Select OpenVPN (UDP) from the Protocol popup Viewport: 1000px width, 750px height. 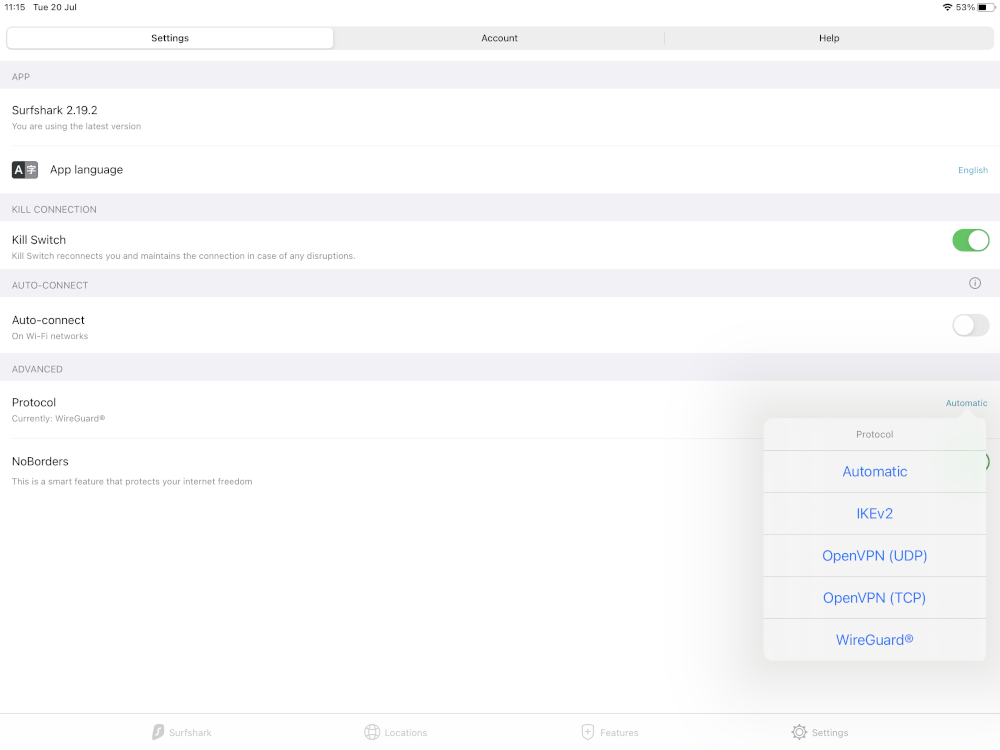pos(874,555)
